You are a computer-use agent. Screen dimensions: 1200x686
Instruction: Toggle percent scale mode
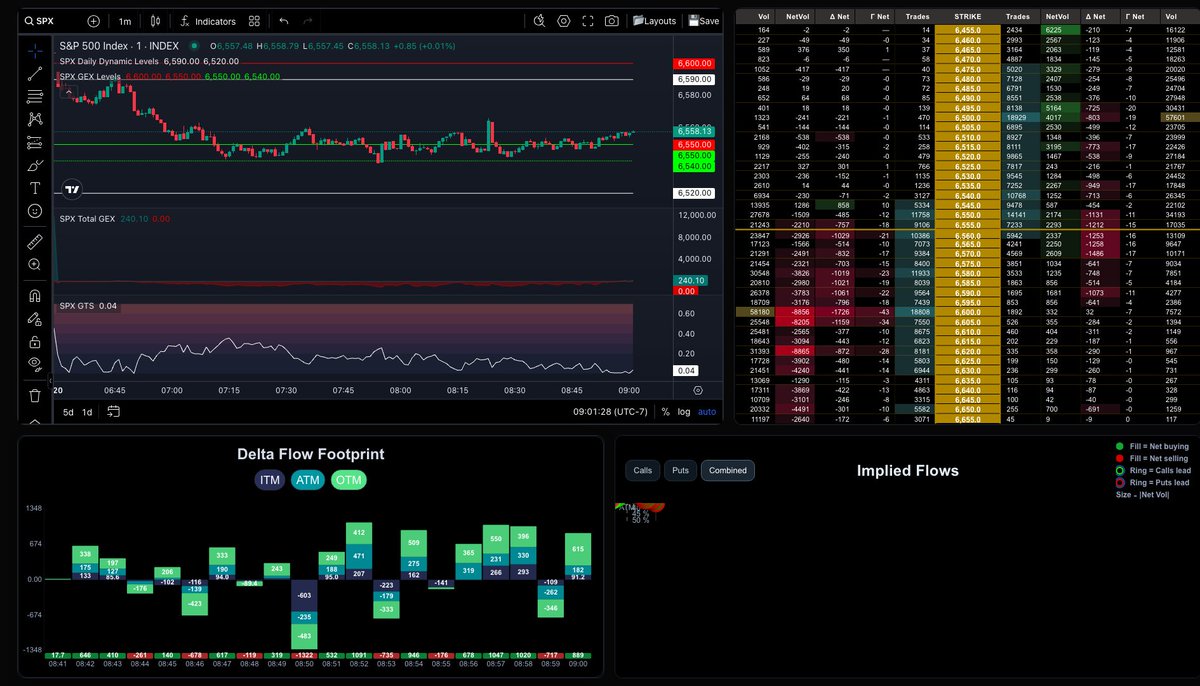(x=665, y=411)
